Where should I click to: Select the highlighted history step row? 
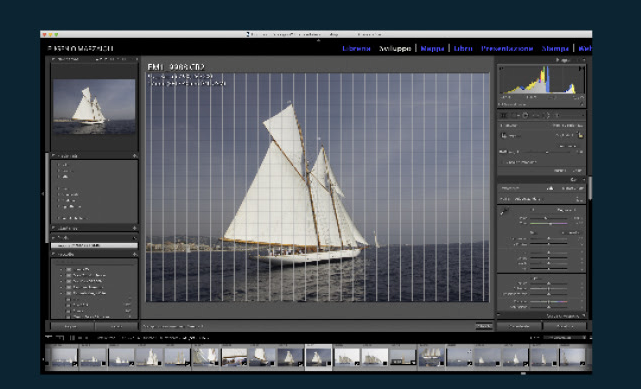coord(94,246)
